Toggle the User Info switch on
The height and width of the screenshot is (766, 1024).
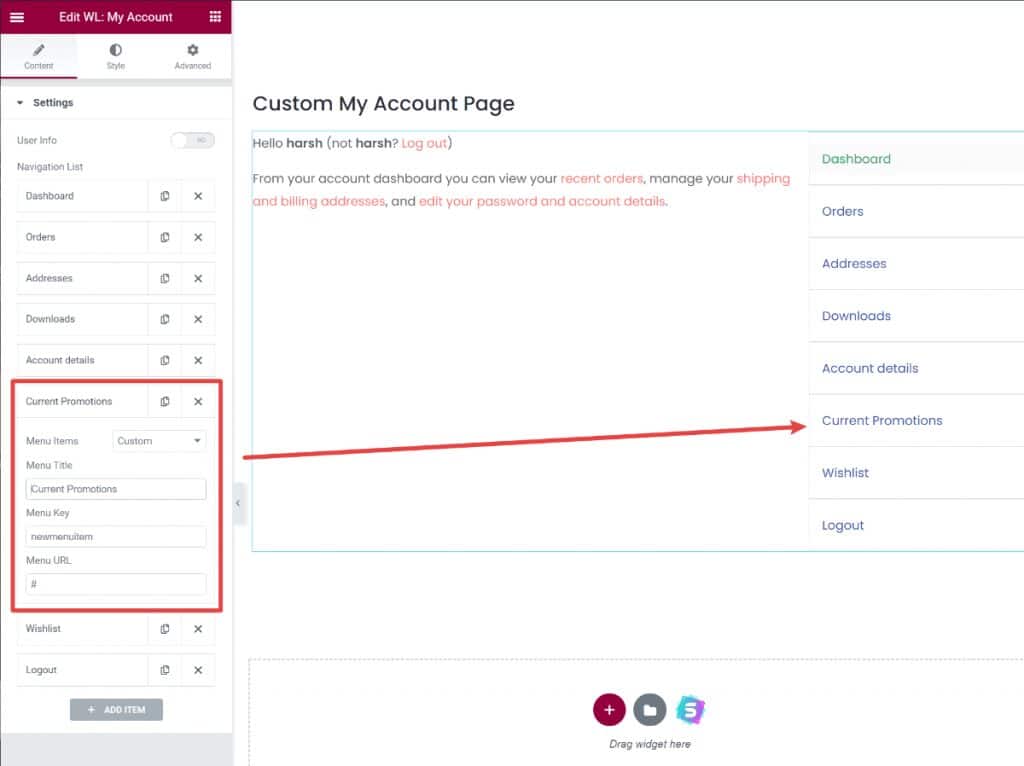(192, 140)
